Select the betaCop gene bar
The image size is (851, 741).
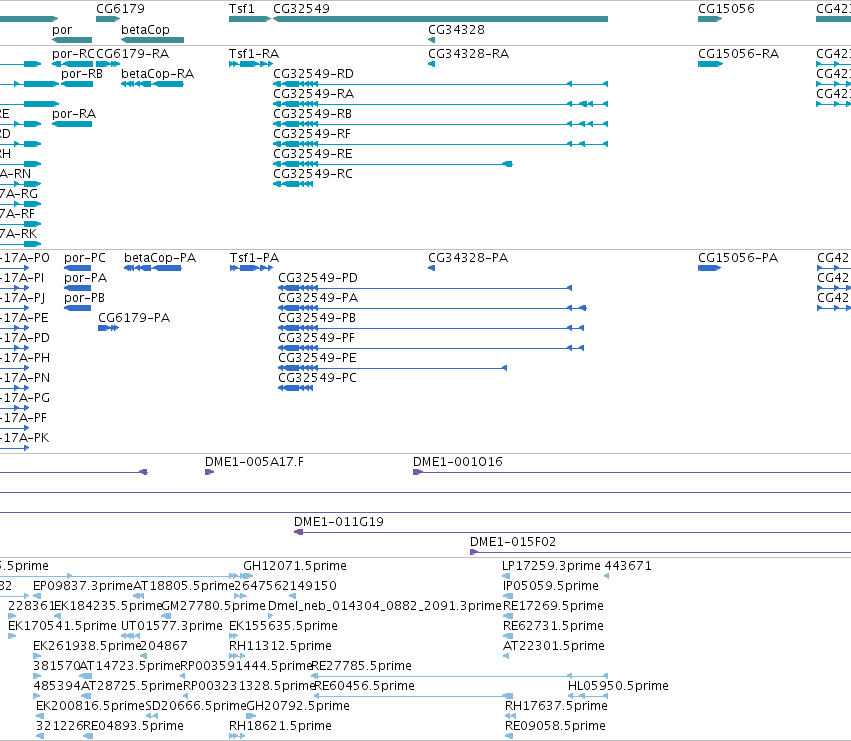pyautogui.click(x=153, y=40)
